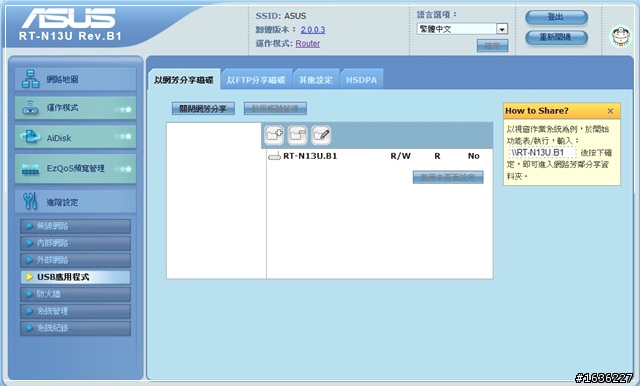Click the 重新開機 reboot button

click(556, 37)
